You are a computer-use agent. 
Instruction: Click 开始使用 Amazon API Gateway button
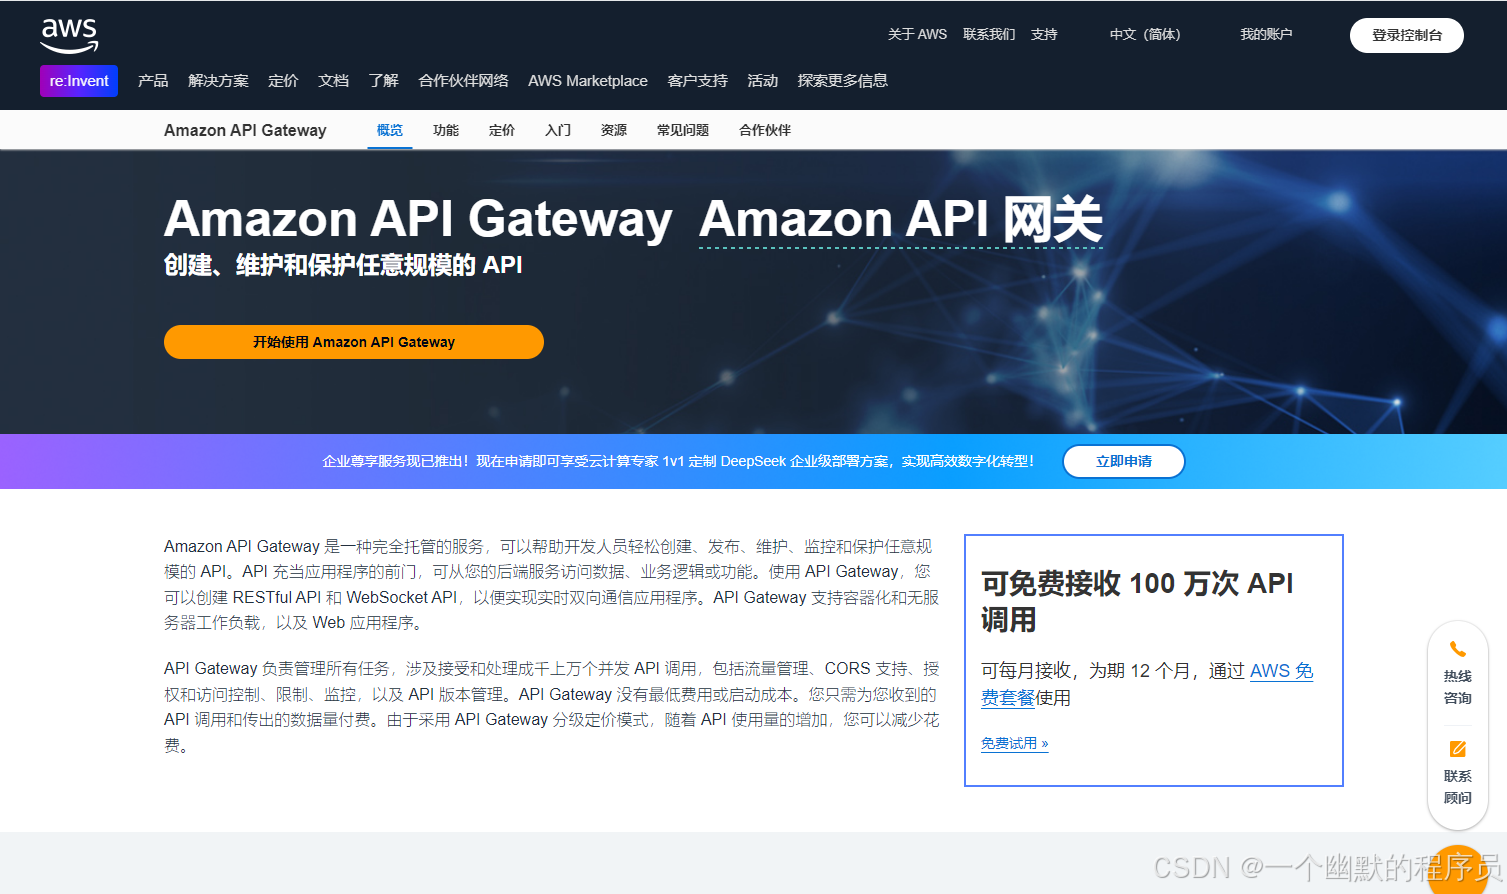[354, 342]
